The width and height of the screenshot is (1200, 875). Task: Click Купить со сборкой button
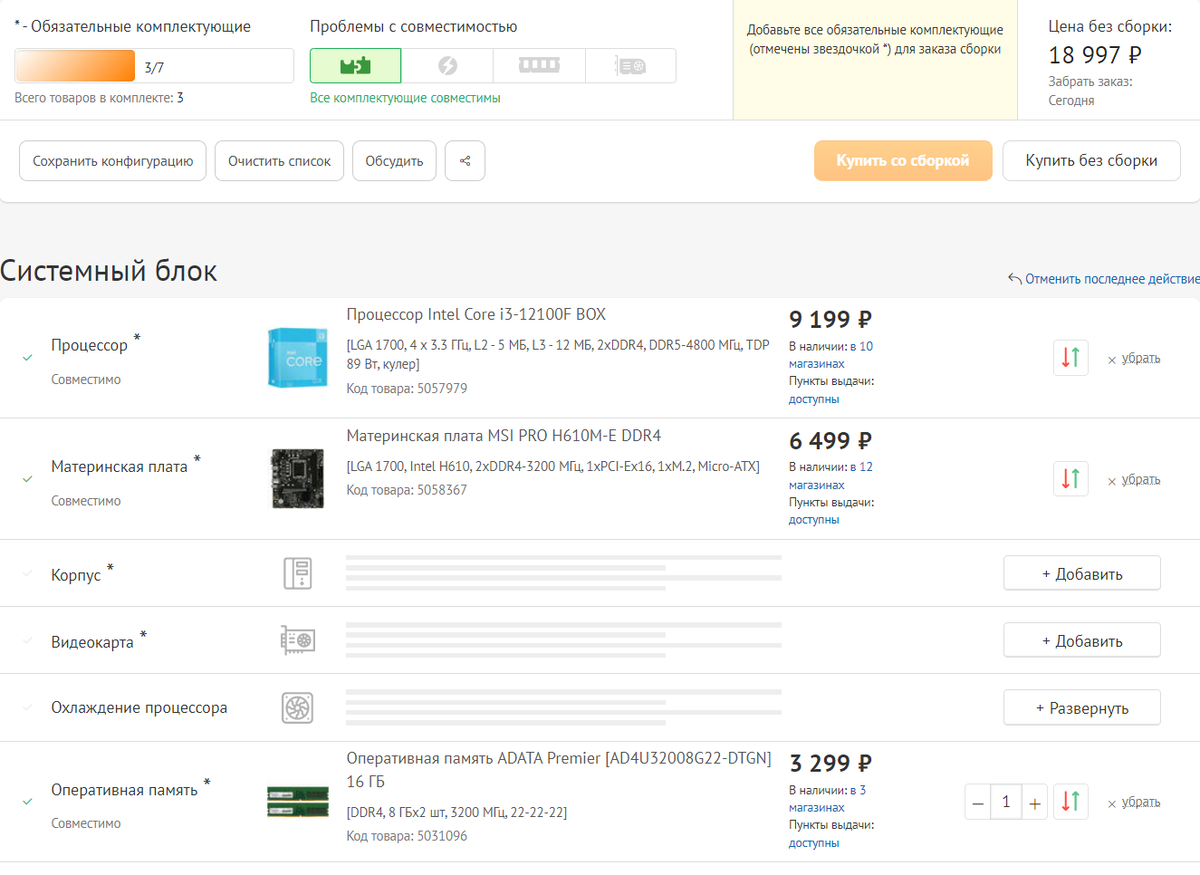click(x=903, y=161)
